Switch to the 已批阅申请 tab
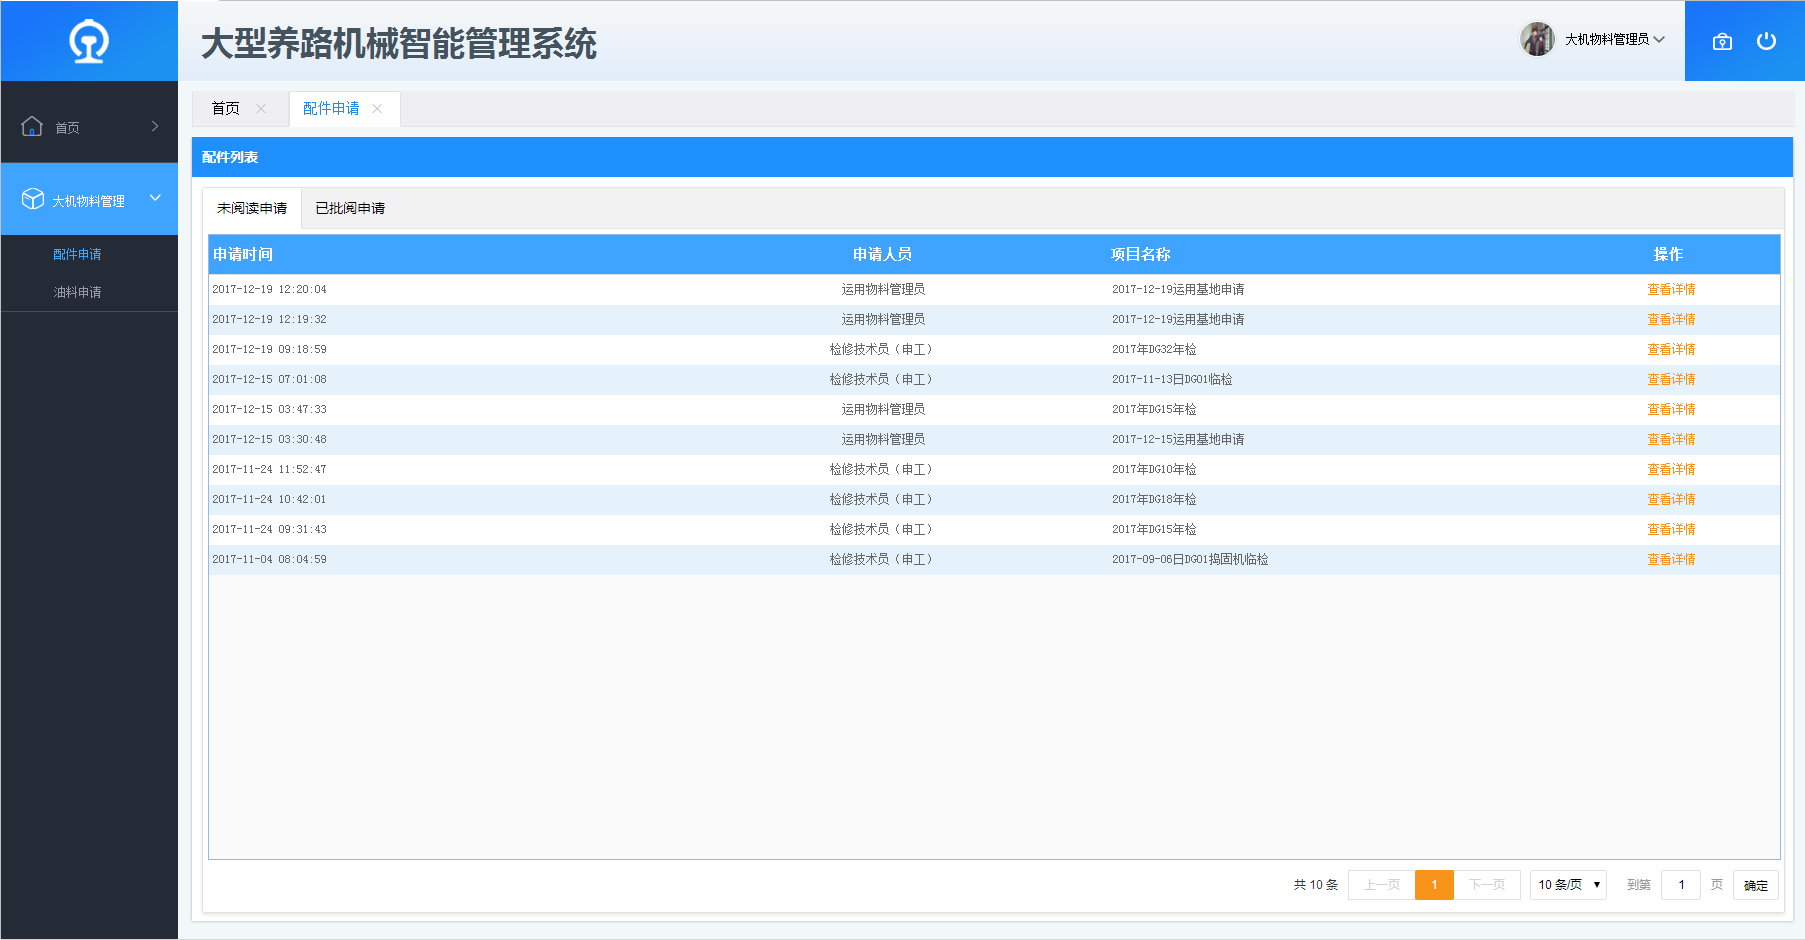This screenshot has width=1805, height=940. tap(350, 208)
